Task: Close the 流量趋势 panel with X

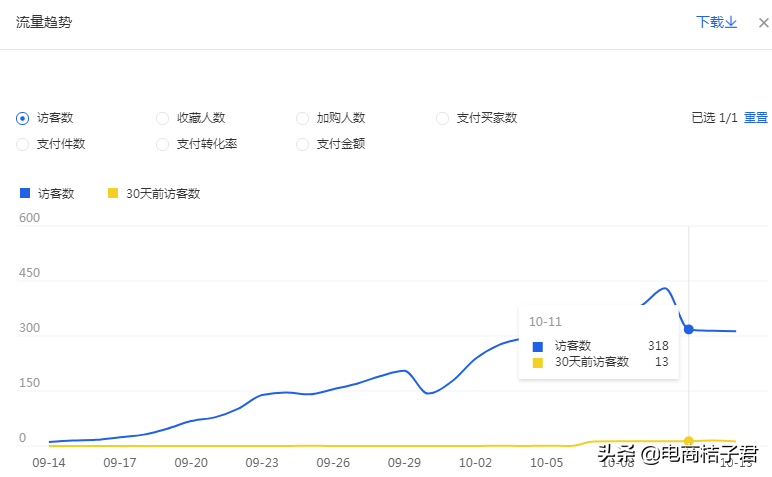Action: click(764, 23)
